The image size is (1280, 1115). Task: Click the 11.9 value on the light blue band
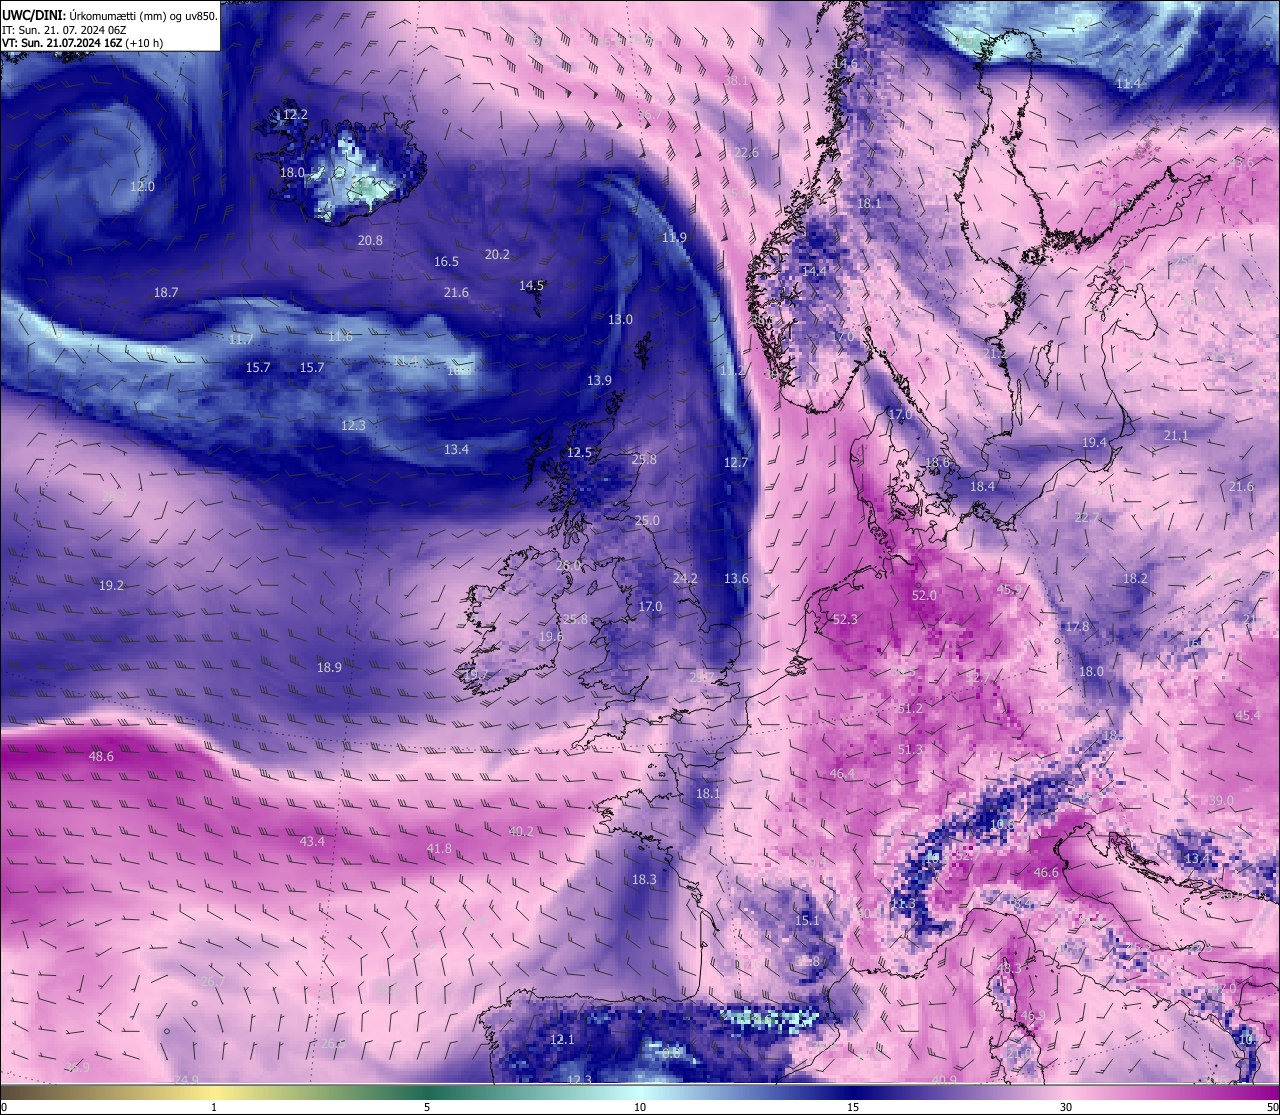coord(674,238)
